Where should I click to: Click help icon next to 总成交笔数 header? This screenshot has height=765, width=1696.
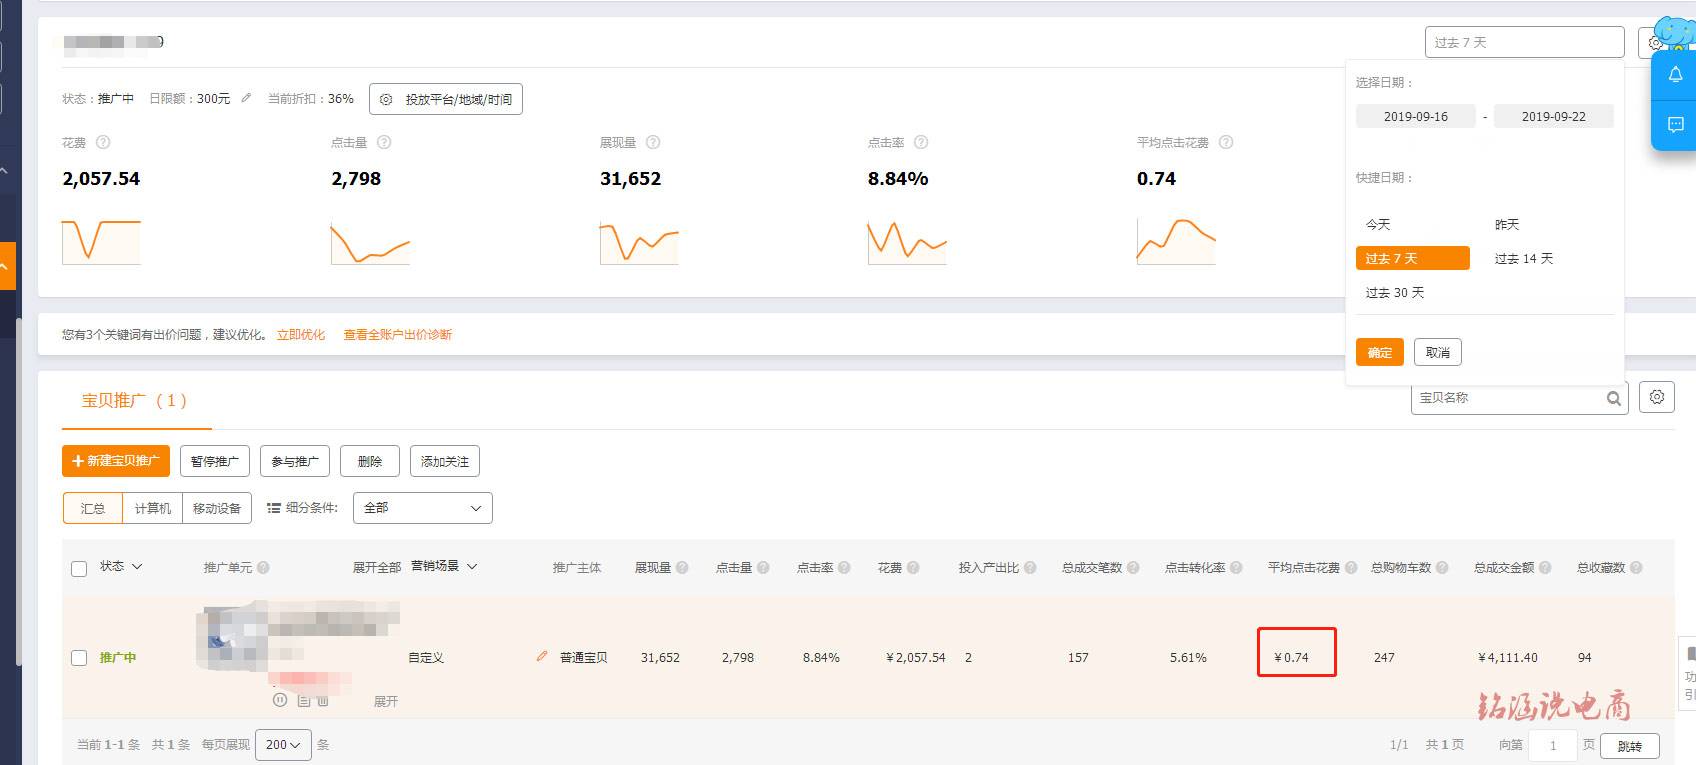pos(1133,567)
